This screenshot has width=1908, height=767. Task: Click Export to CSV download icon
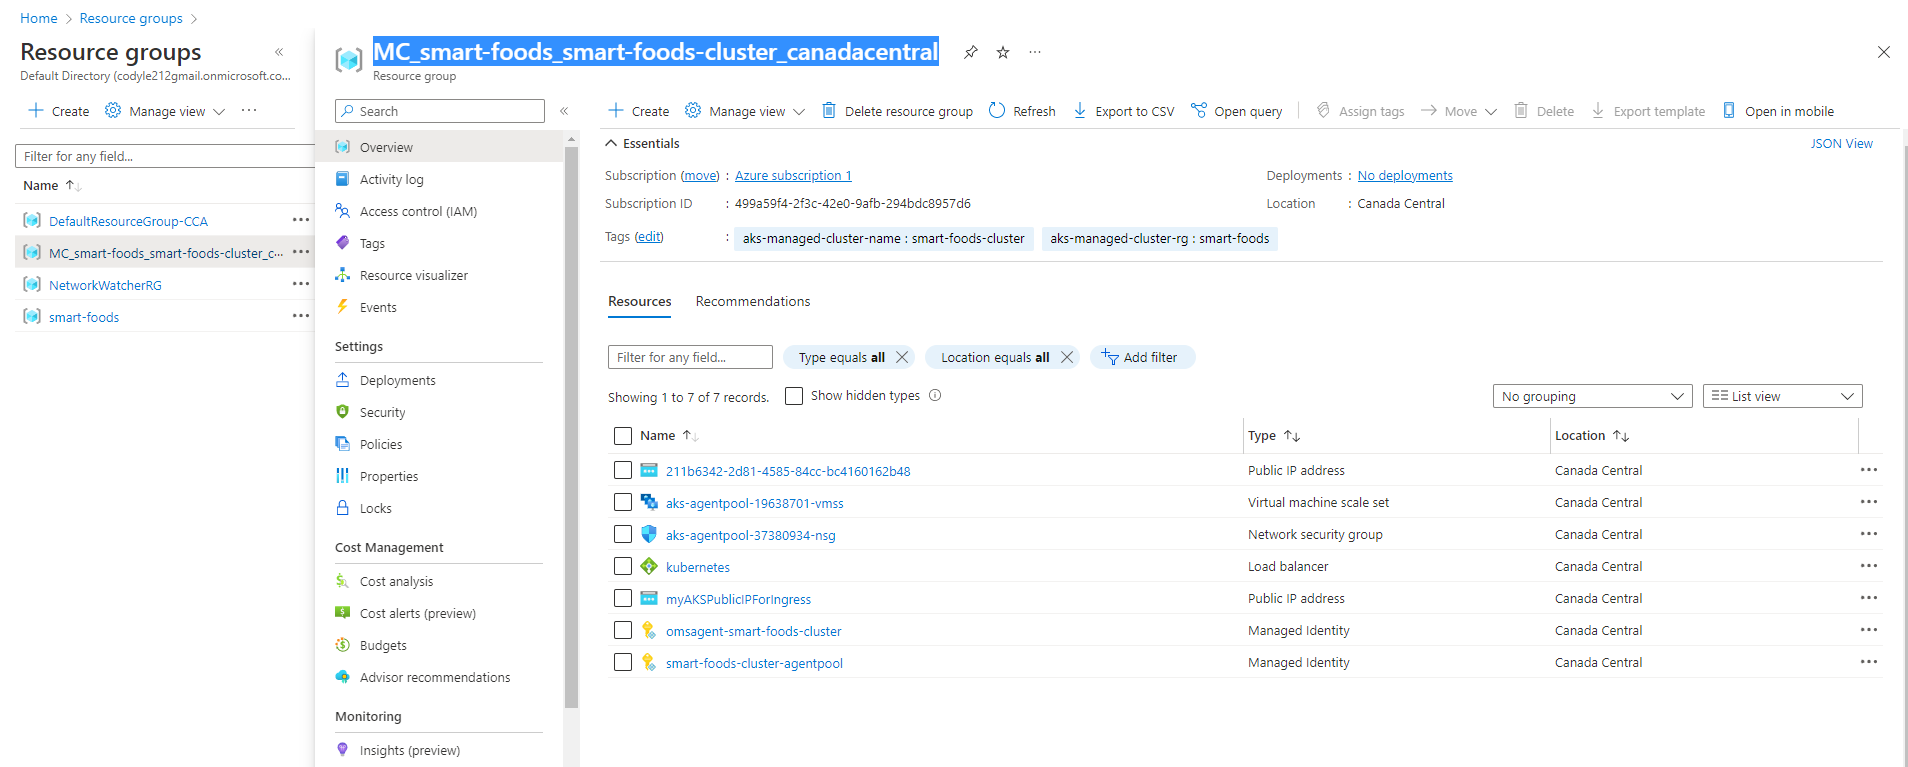1080,111
